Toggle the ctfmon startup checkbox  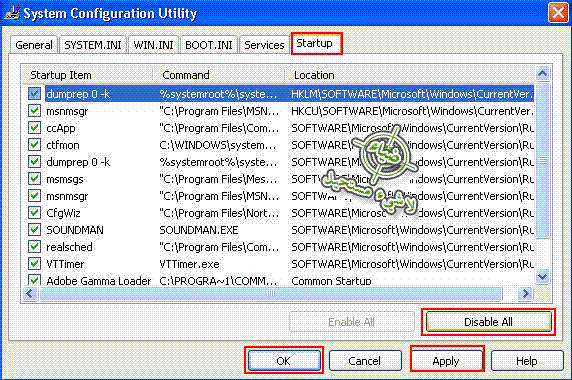click(34, 145)
